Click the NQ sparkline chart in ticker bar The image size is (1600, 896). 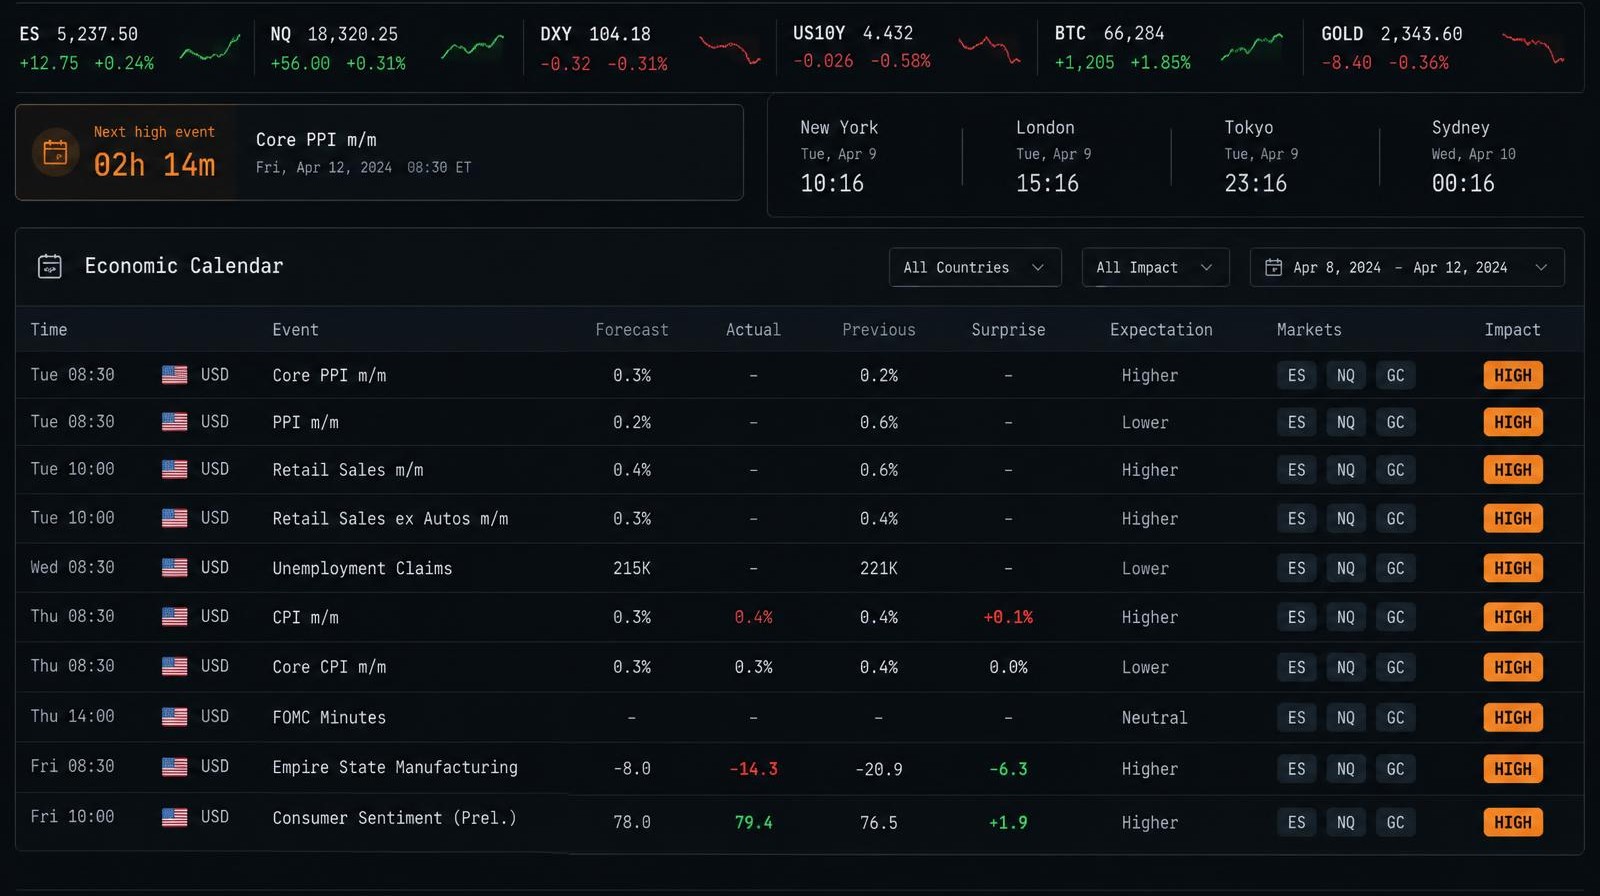point(473,47)
